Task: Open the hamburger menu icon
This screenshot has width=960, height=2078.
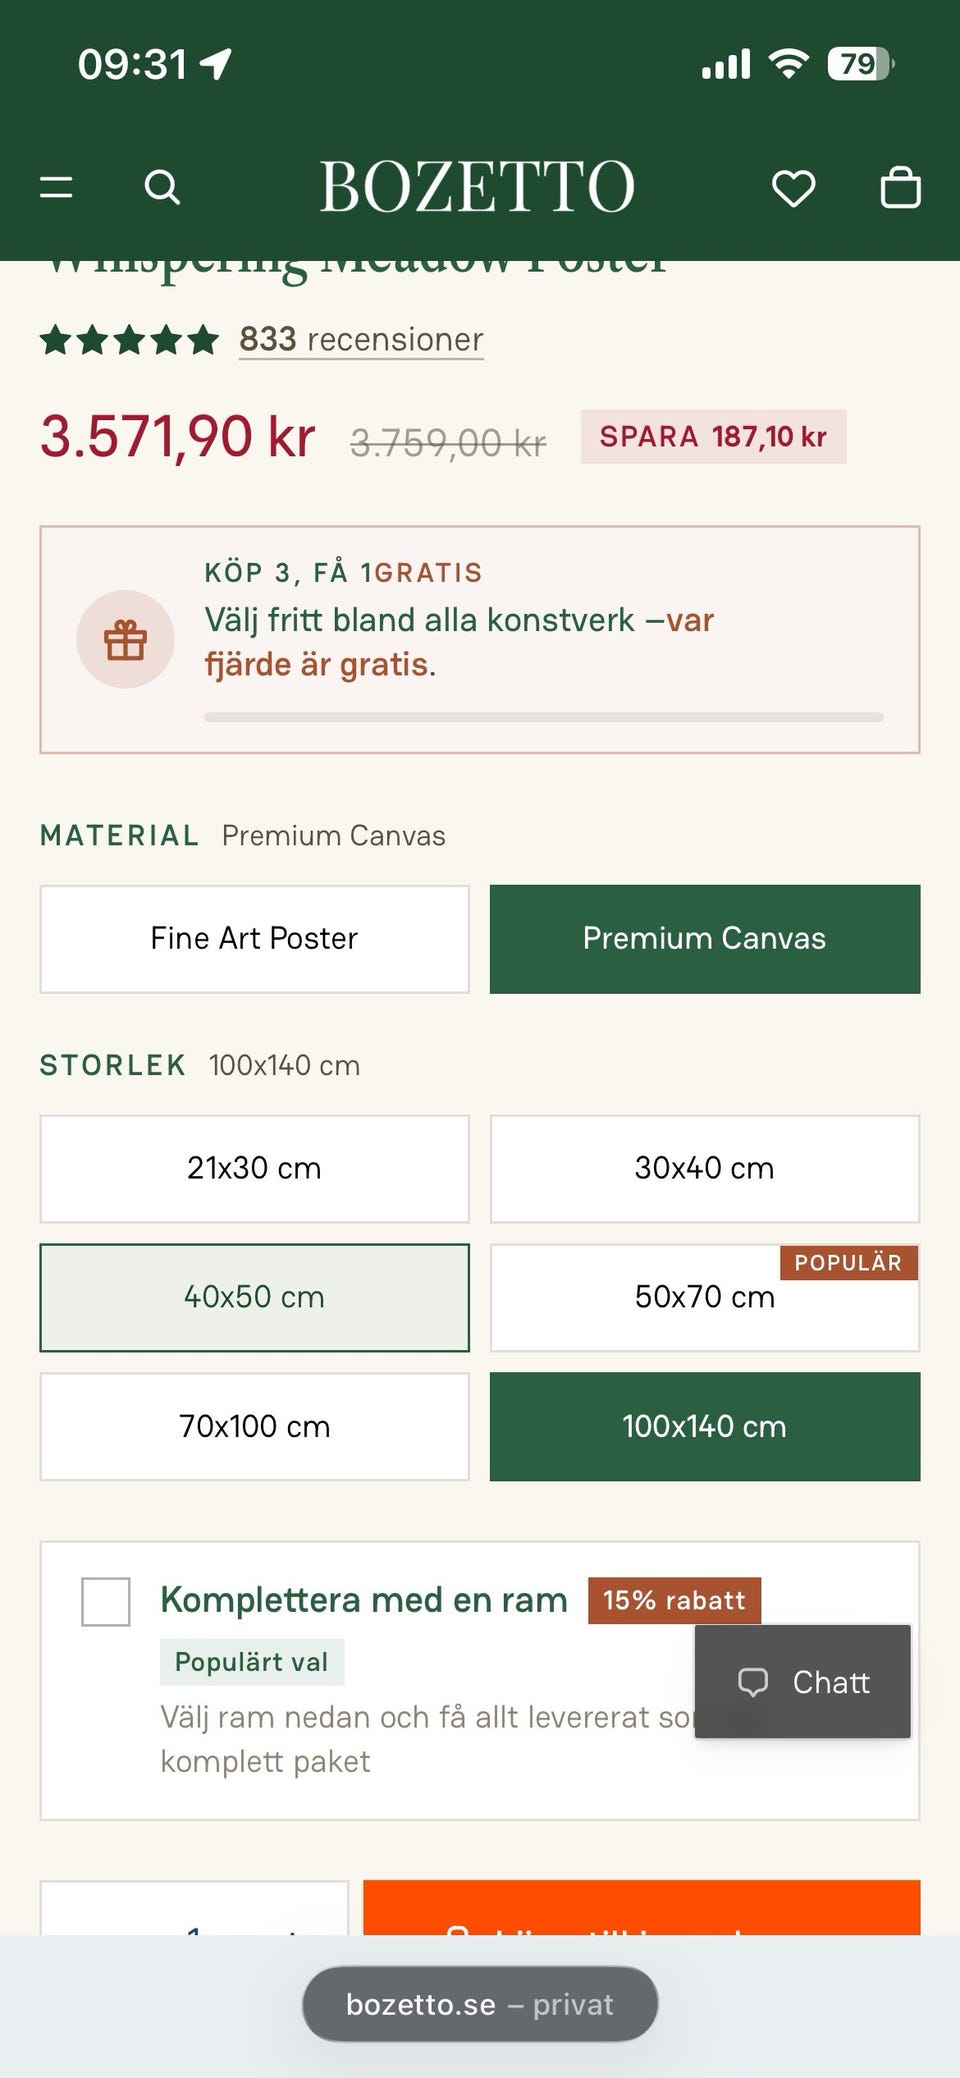Action: point(56,187)
